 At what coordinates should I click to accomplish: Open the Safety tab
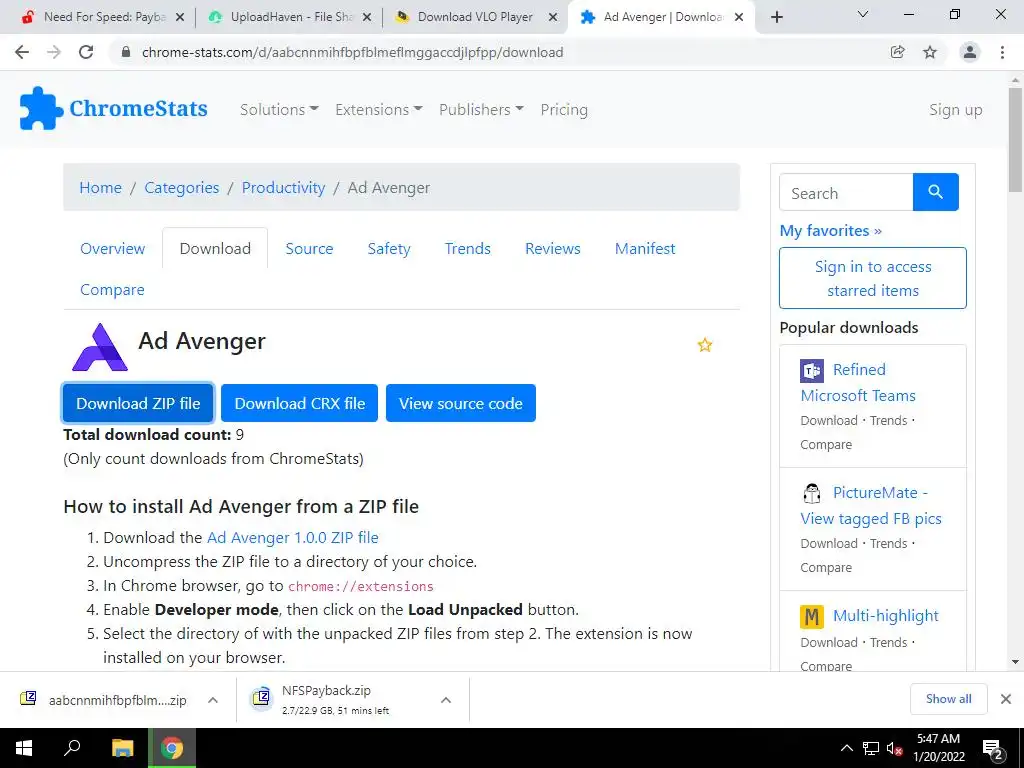click(x=389, y=249)
